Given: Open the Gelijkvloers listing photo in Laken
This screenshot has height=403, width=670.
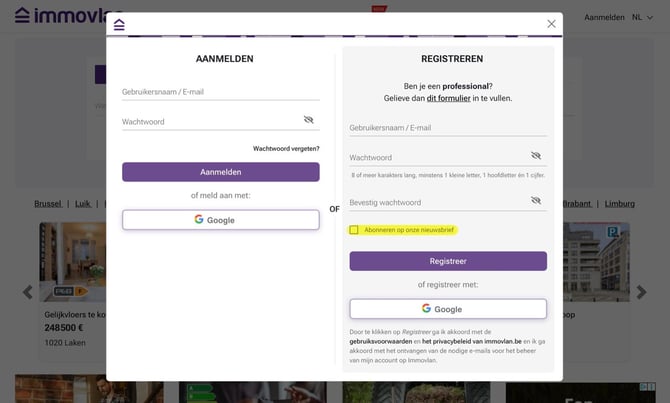Looking at the screenshot, I should [x=72, y=260].
